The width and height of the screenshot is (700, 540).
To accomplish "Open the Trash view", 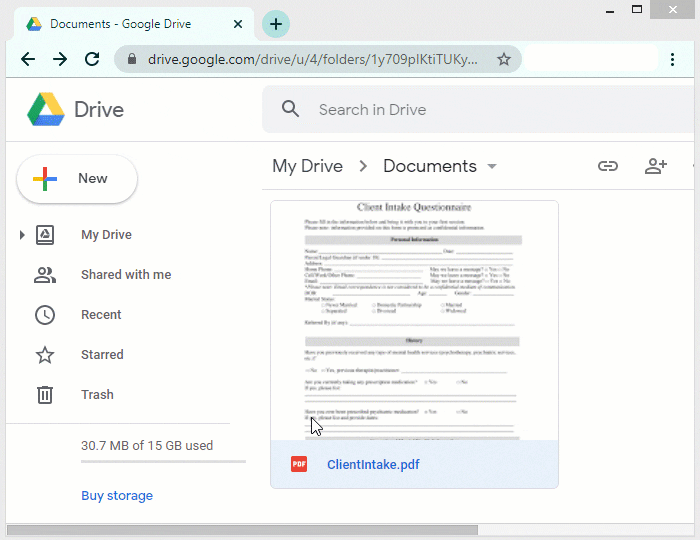I will point(97,395).
